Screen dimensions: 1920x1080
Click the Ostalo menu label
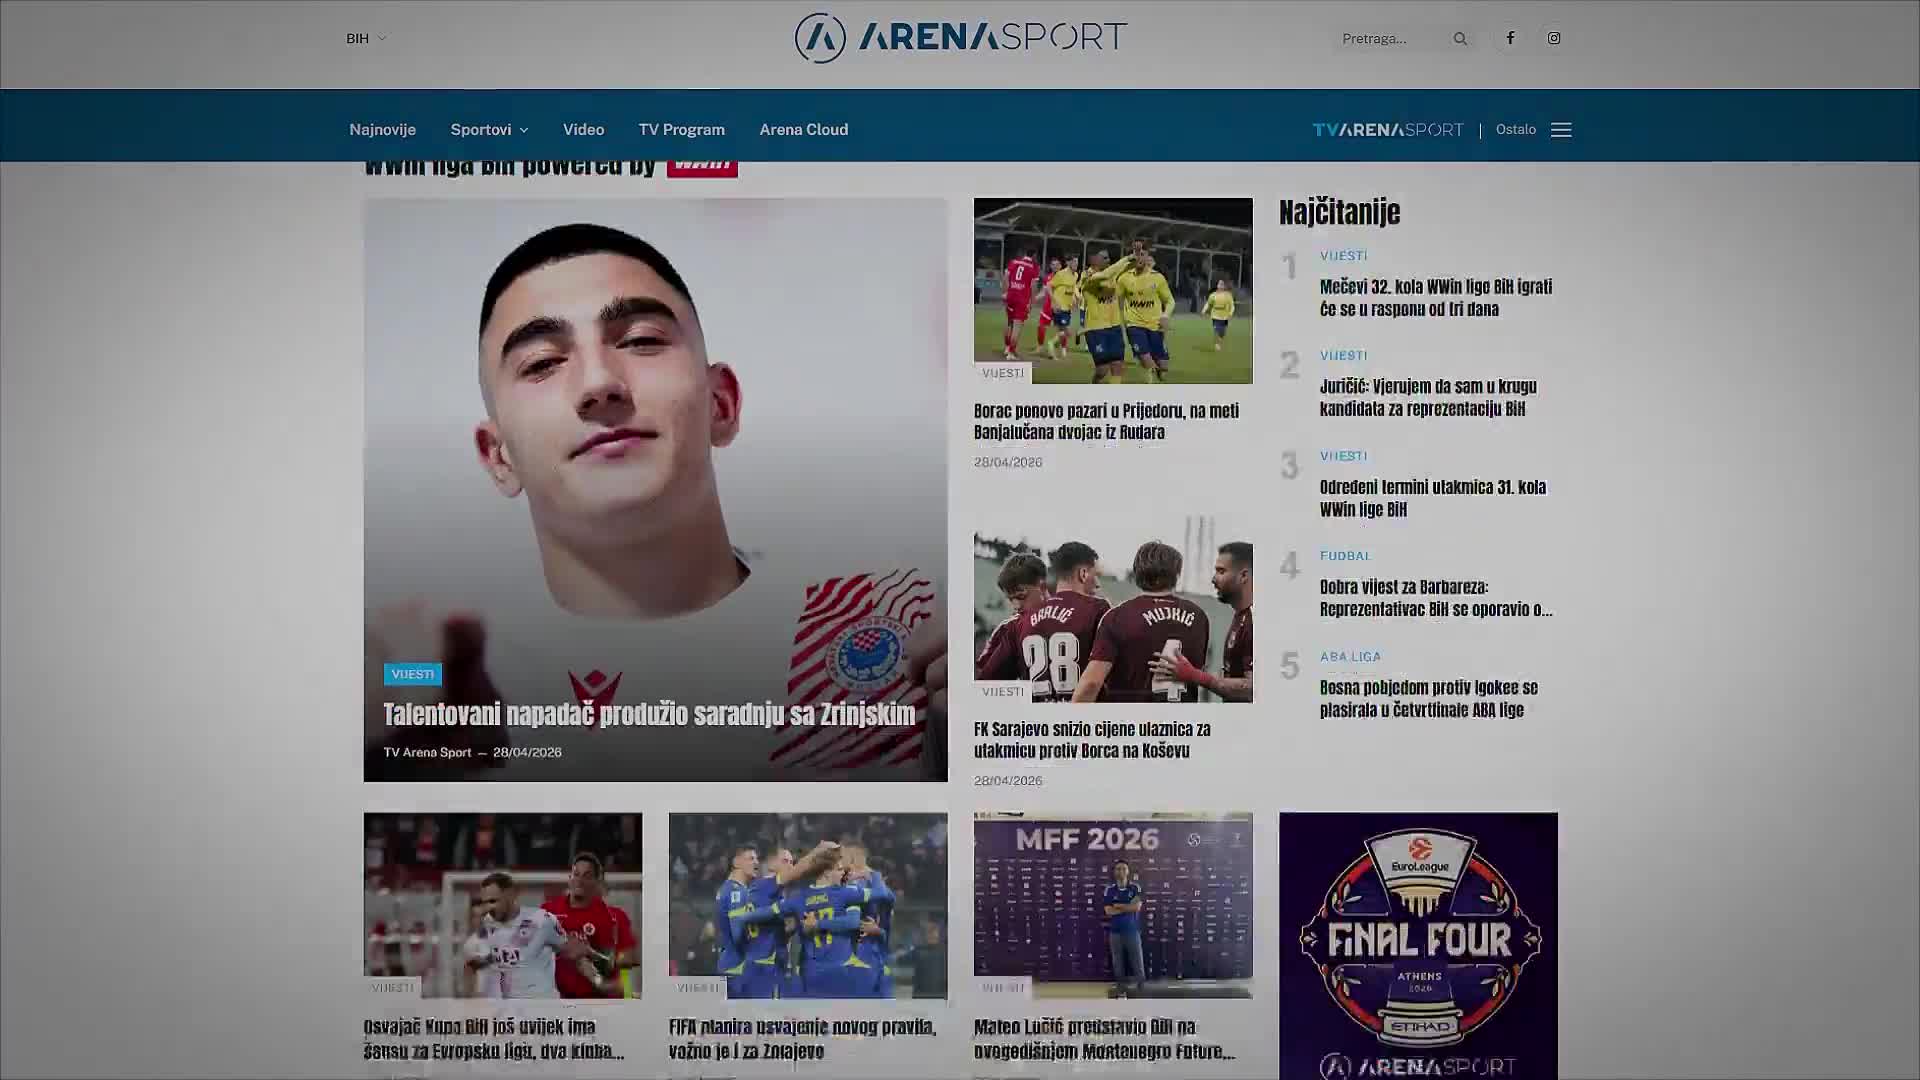click(1516, 130)
